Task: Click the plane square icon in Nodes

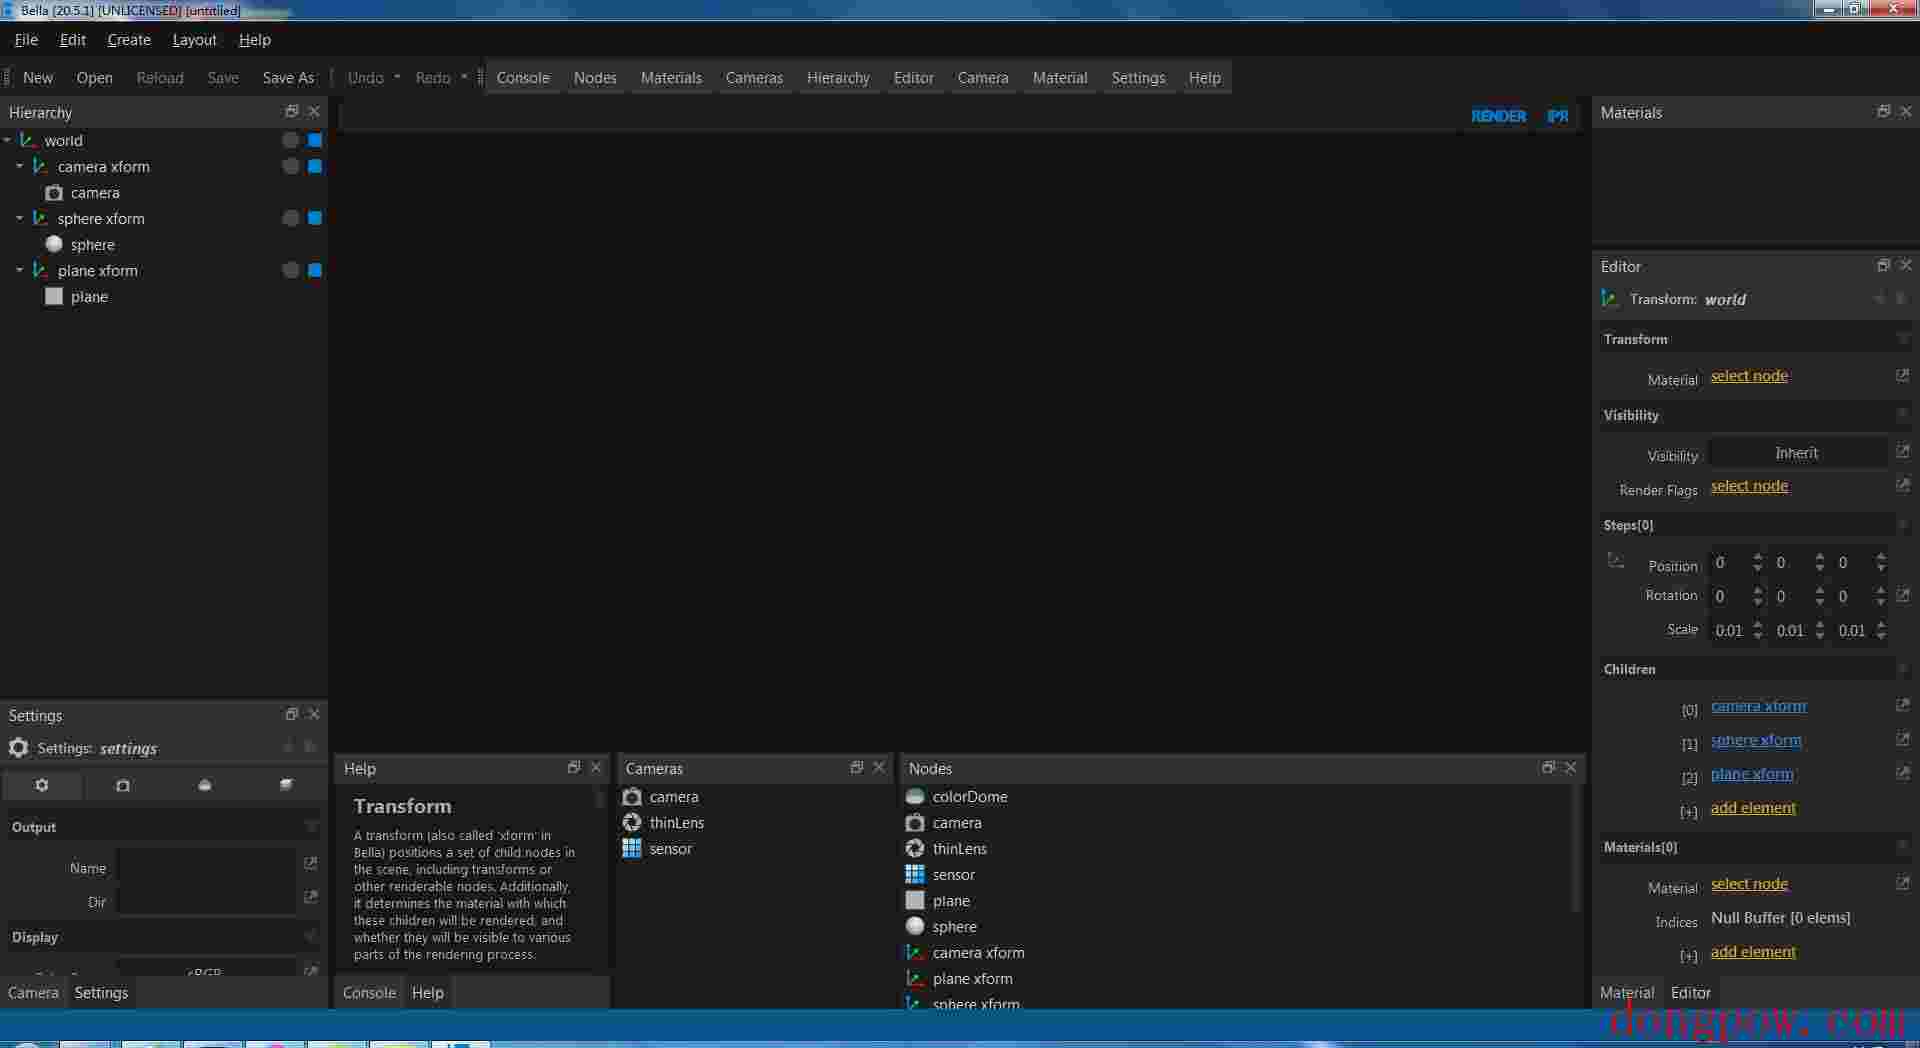Action: tap(915, 901)
